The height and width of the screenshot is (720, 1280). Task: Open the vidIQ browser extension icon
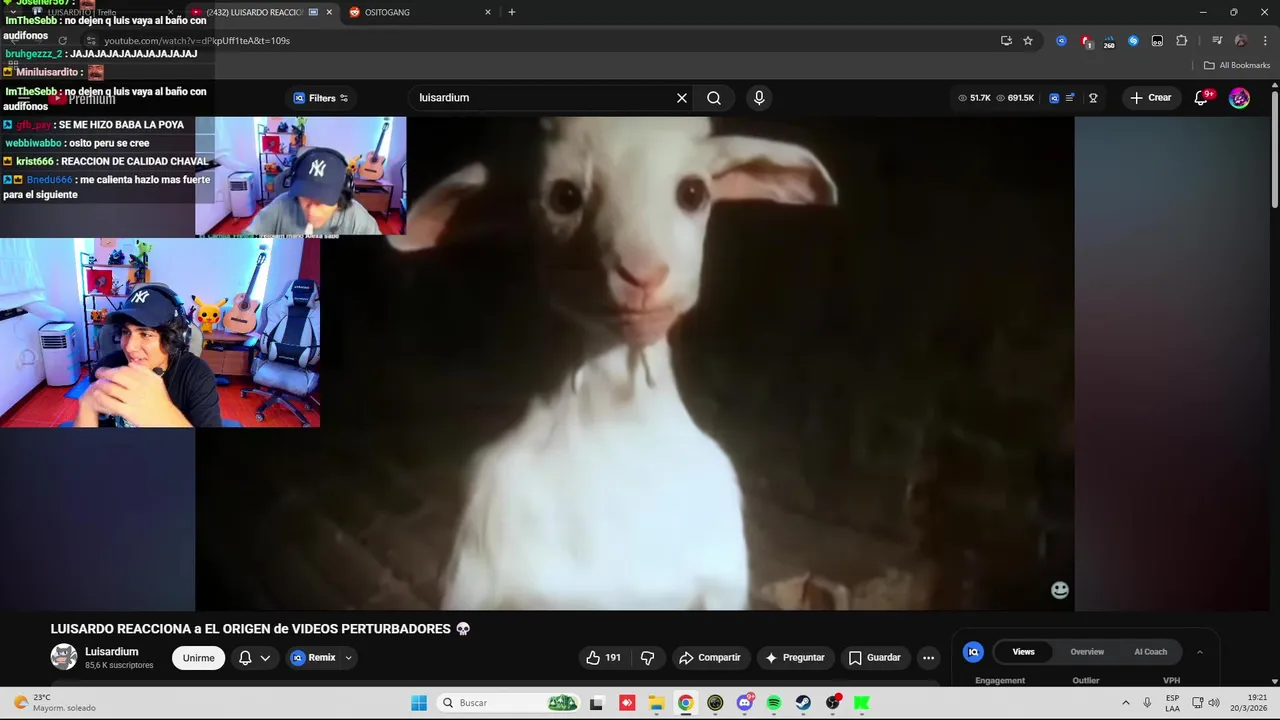point(1061,41)
